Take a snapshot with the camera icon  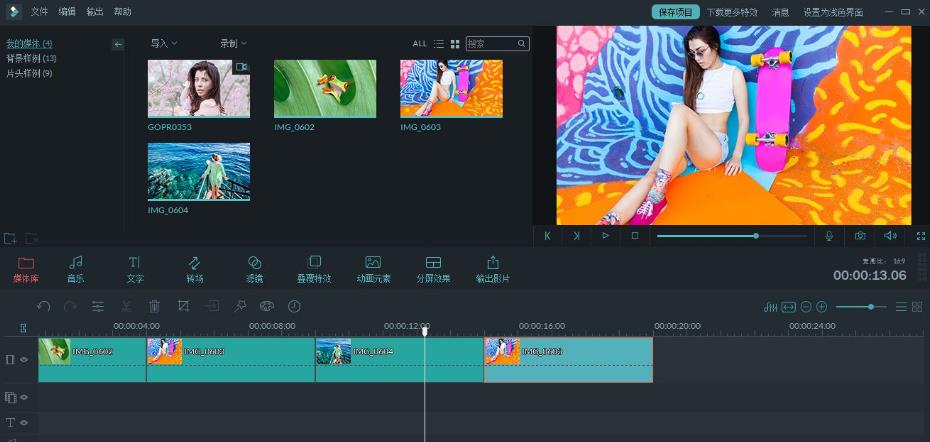pos(859,236)
